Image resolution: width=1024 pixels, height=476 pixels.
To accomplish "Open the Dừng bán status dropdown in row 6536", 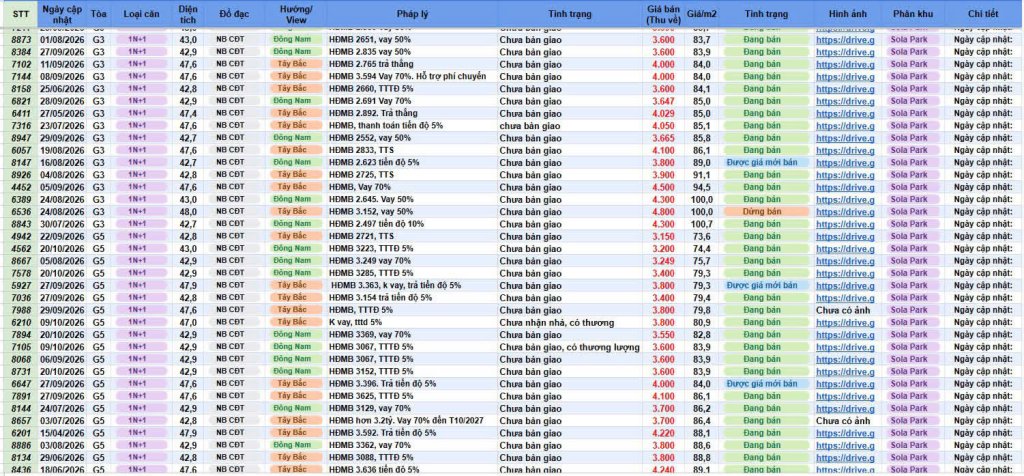I will pos(765,212).
